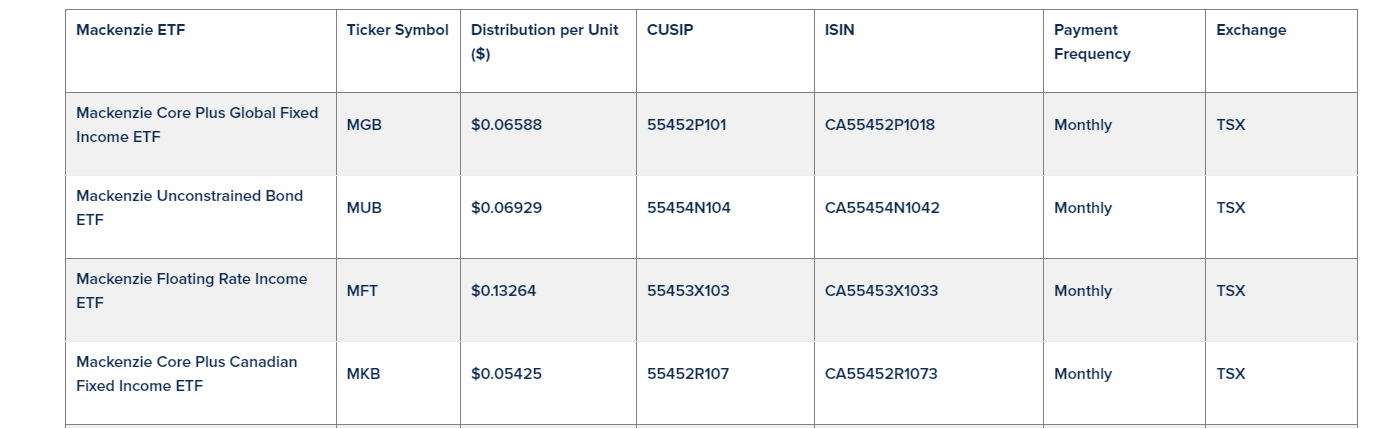Select Mackenzie Floating Rate Income ETF name
Image resolution: width=1398 pixels, height=428 pixels.
pos(191,291)
